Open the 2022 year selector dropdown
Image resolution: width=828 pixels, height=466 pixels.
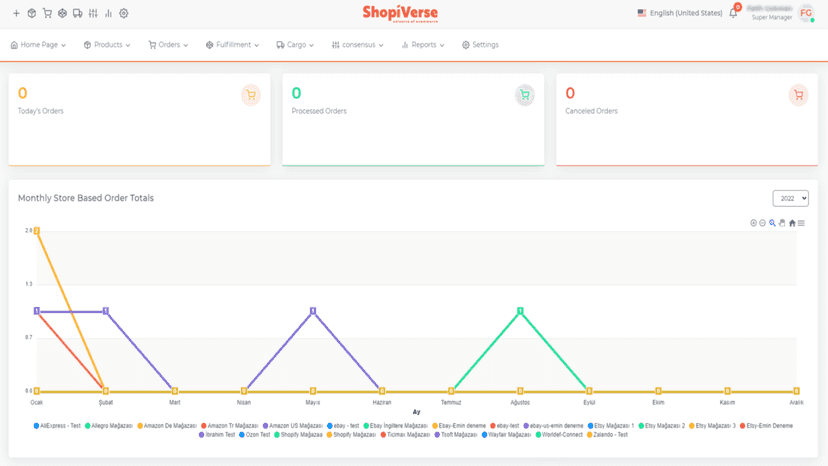[791, 198]
